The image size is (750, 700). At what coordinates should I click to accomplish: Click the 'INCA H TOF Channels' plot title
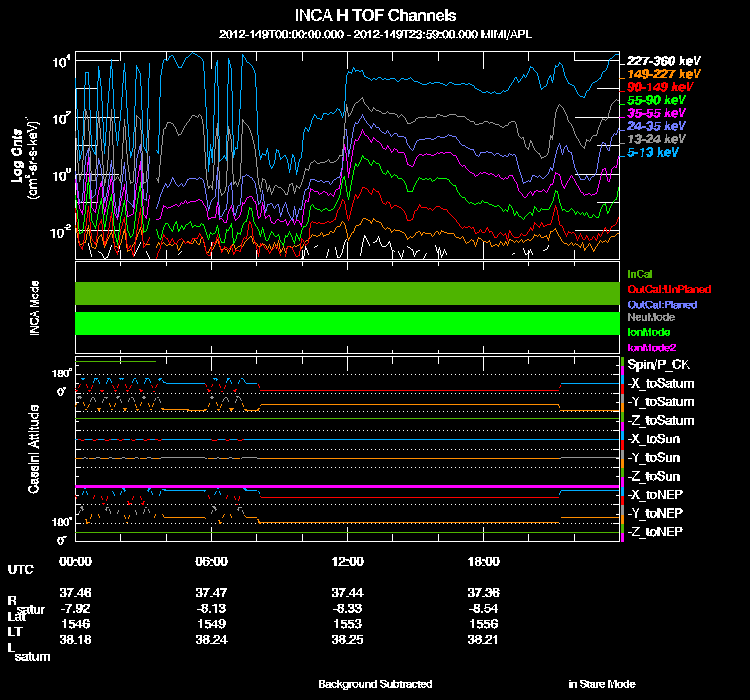375,16
